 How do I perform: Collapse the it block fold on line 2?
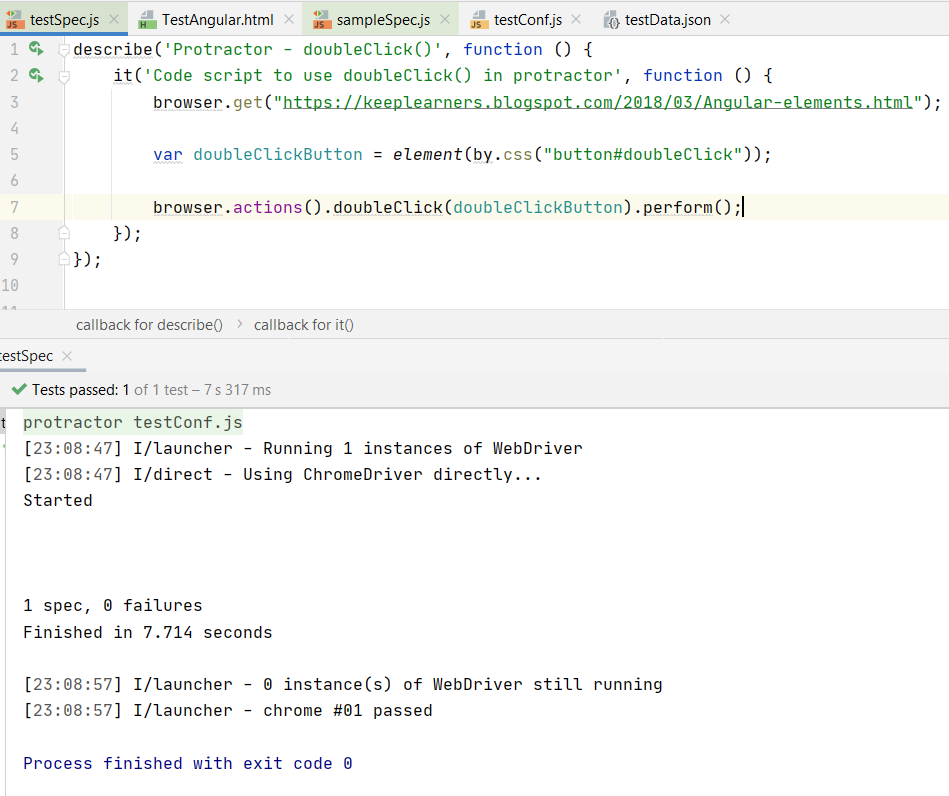[64, 76]
